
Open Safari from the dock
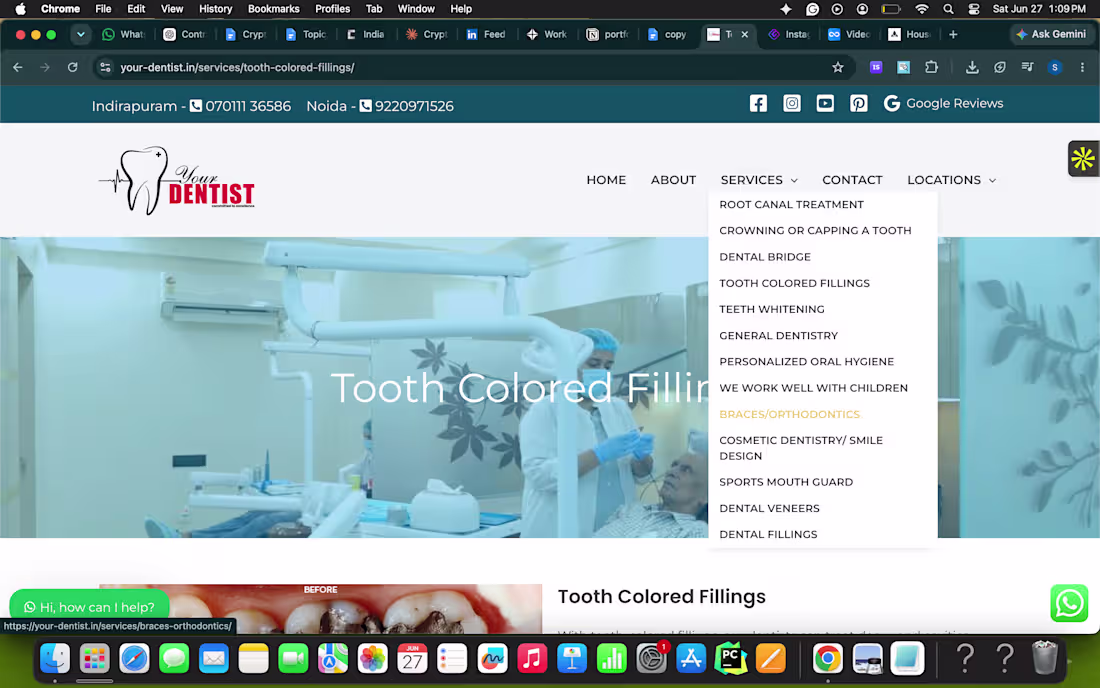[x=134, y=659]
